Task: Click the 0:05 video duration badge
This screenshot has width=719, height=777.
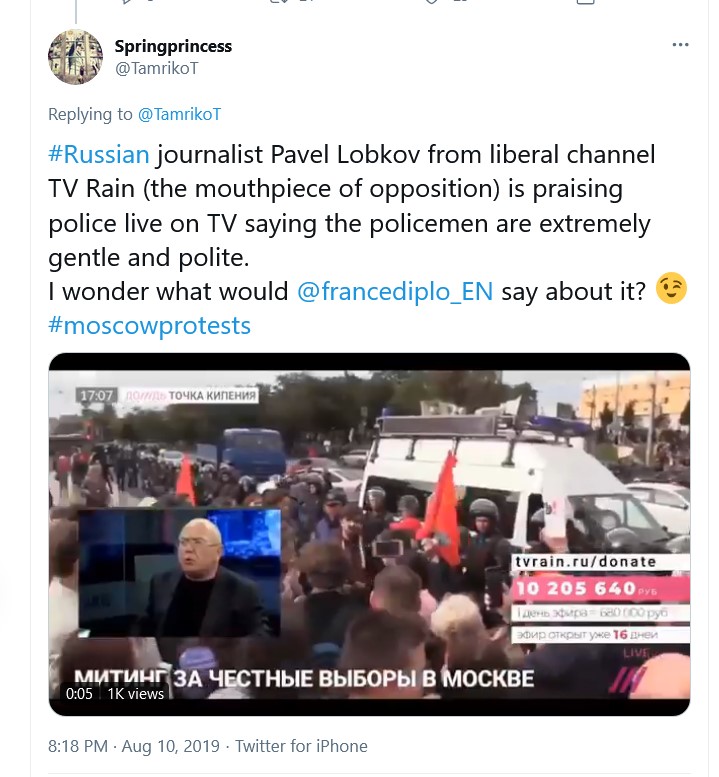Action: (x=79, y=694)
